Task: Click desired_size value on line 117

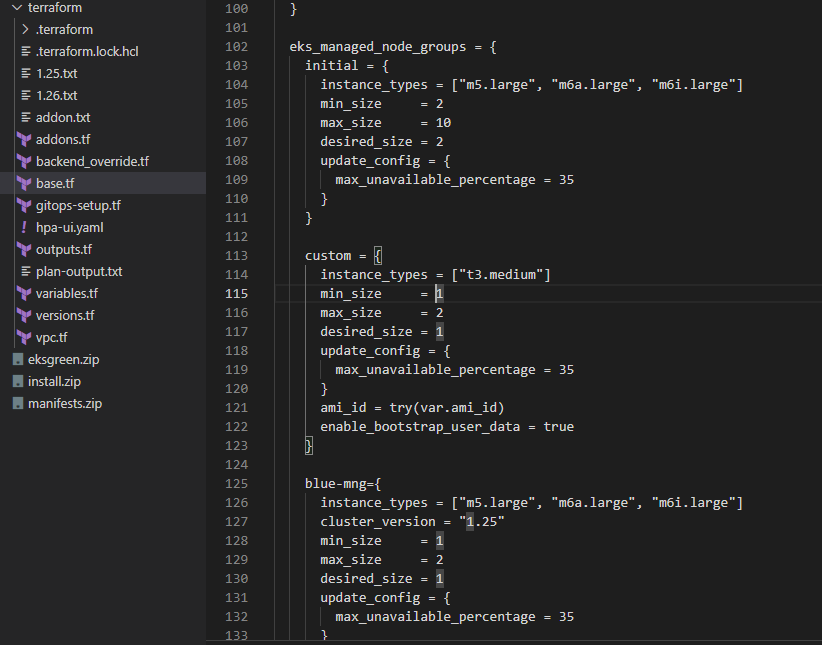Action: pos(439,332)
